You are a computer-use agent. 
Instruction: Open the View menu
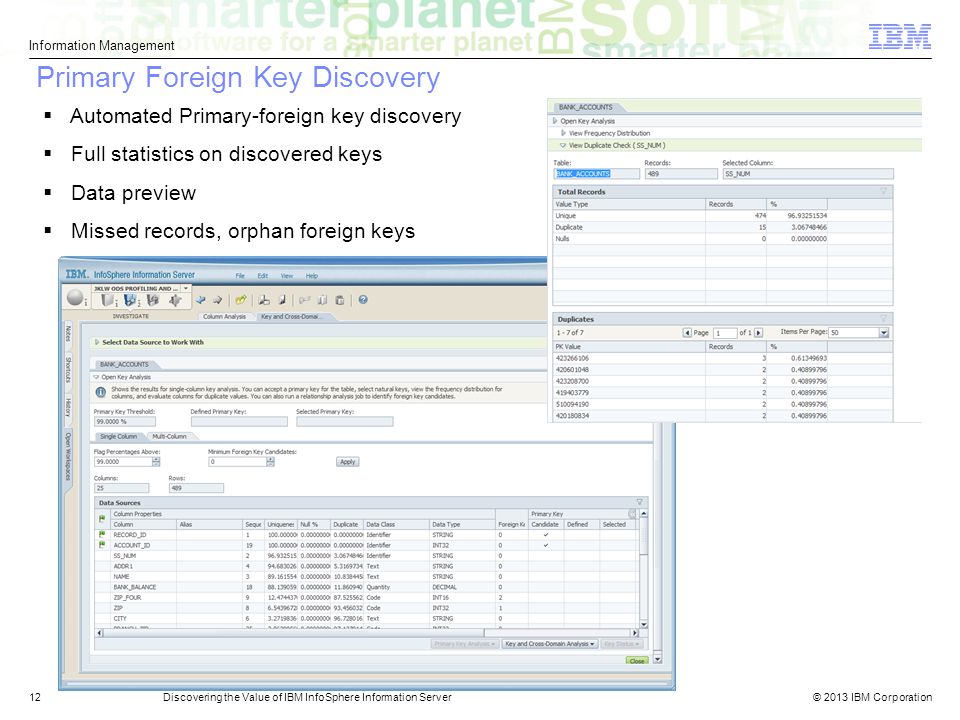(287, 276)
